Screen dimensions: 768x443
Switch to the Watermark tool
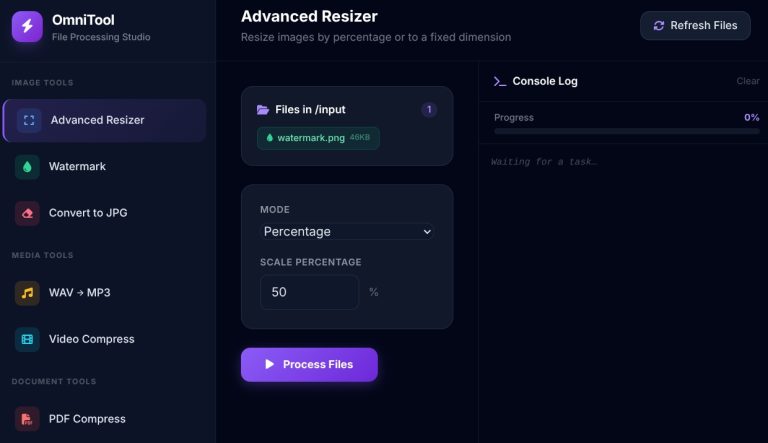click(x=77, y=167)
